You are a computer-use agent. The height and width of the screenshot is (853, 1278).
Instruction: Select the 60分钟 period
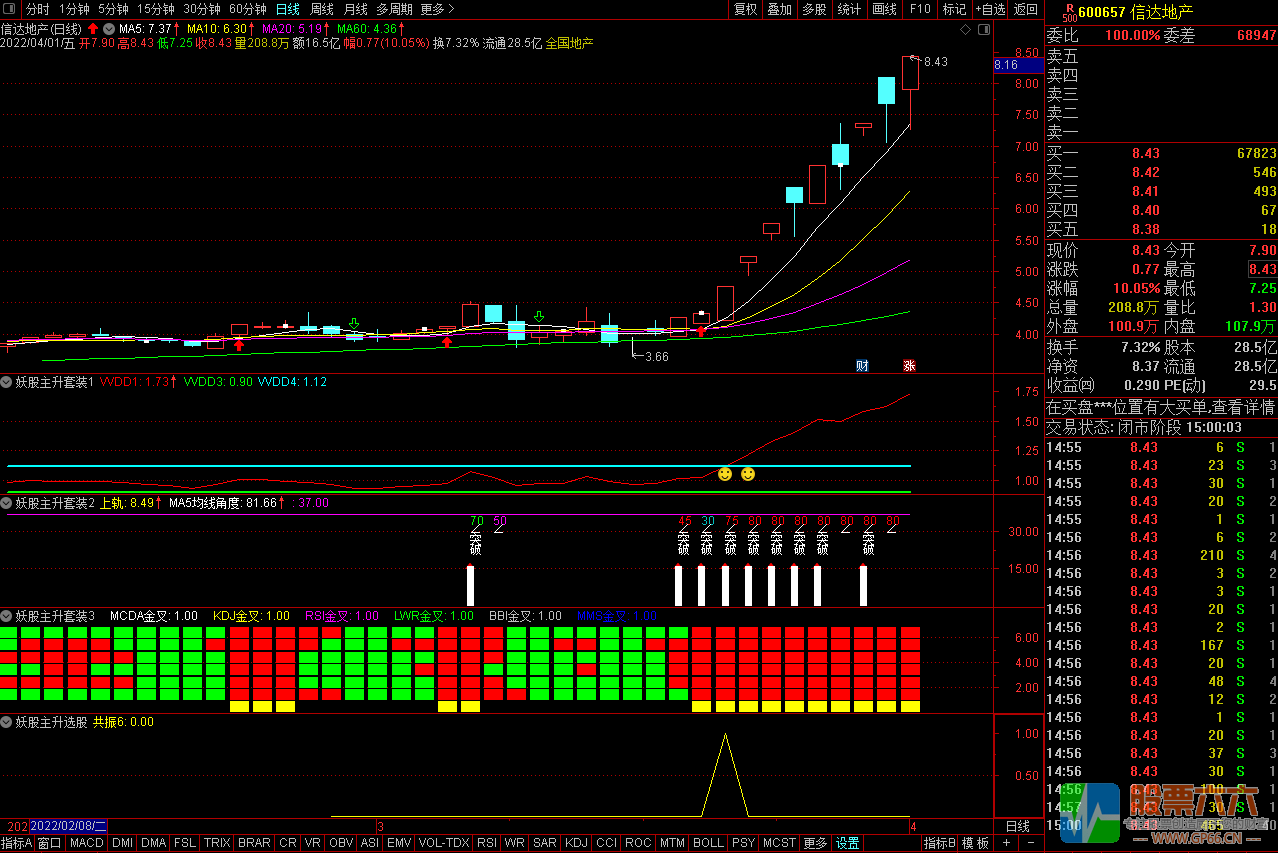[248, 9]
